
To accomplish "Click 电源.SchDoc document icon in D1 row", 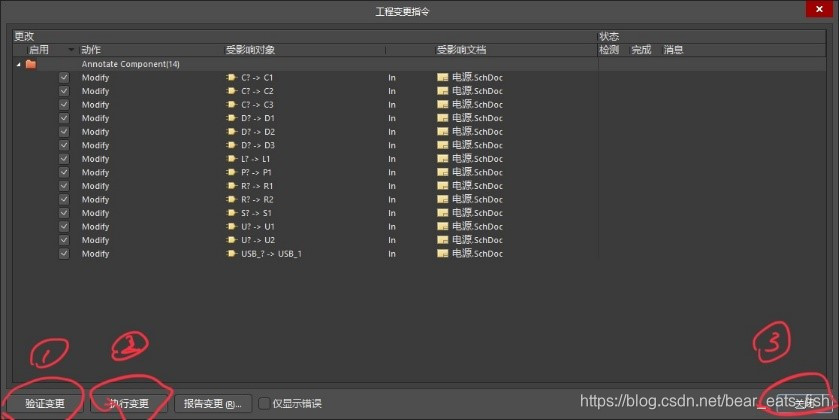I will 443,118.
